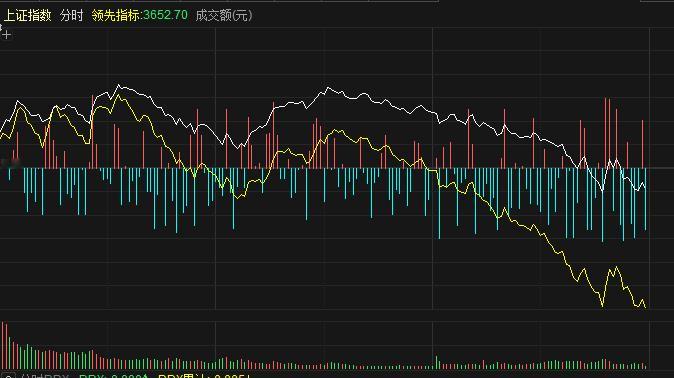The image size is (674, 378).
Task: Click the 领先指标 leading indicator label
Action: 115,15
